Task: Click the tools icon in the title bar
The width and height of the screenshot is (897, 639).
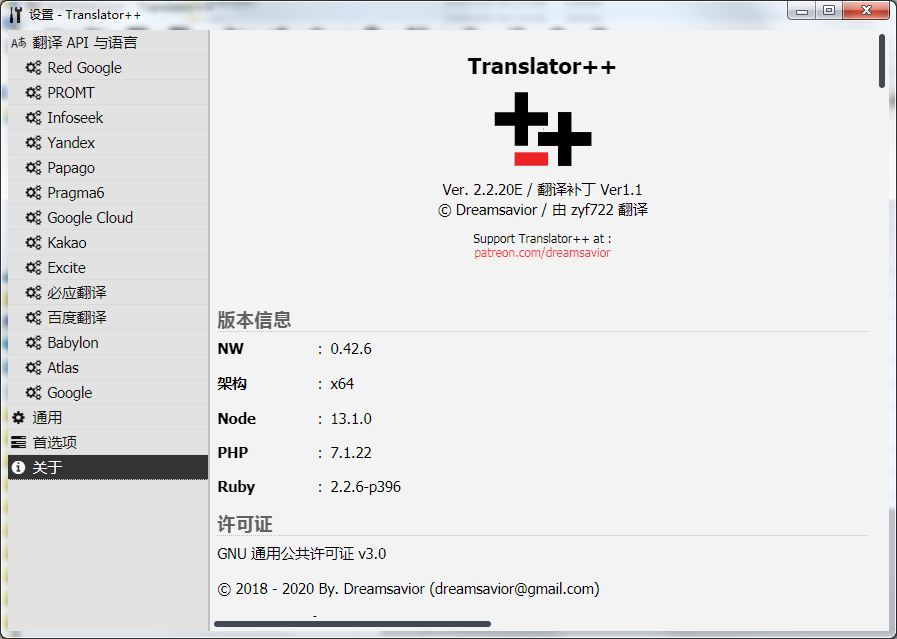Action: tap(15, 14)
